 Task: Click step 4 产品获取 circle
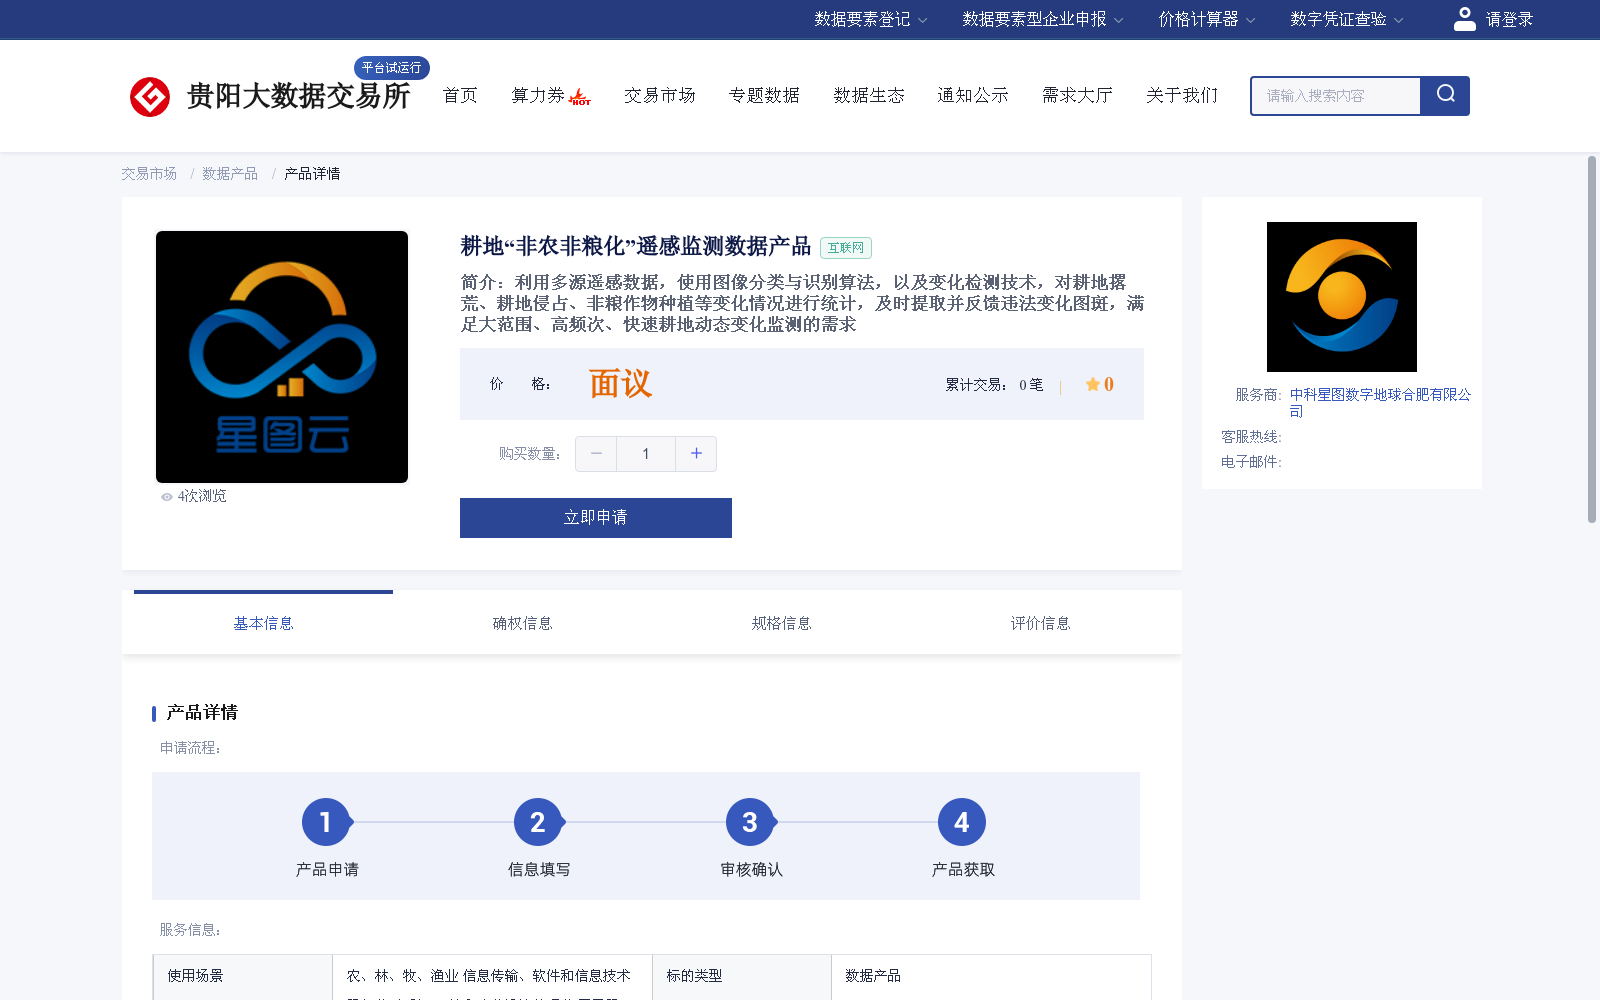click(x=962, y=822)
